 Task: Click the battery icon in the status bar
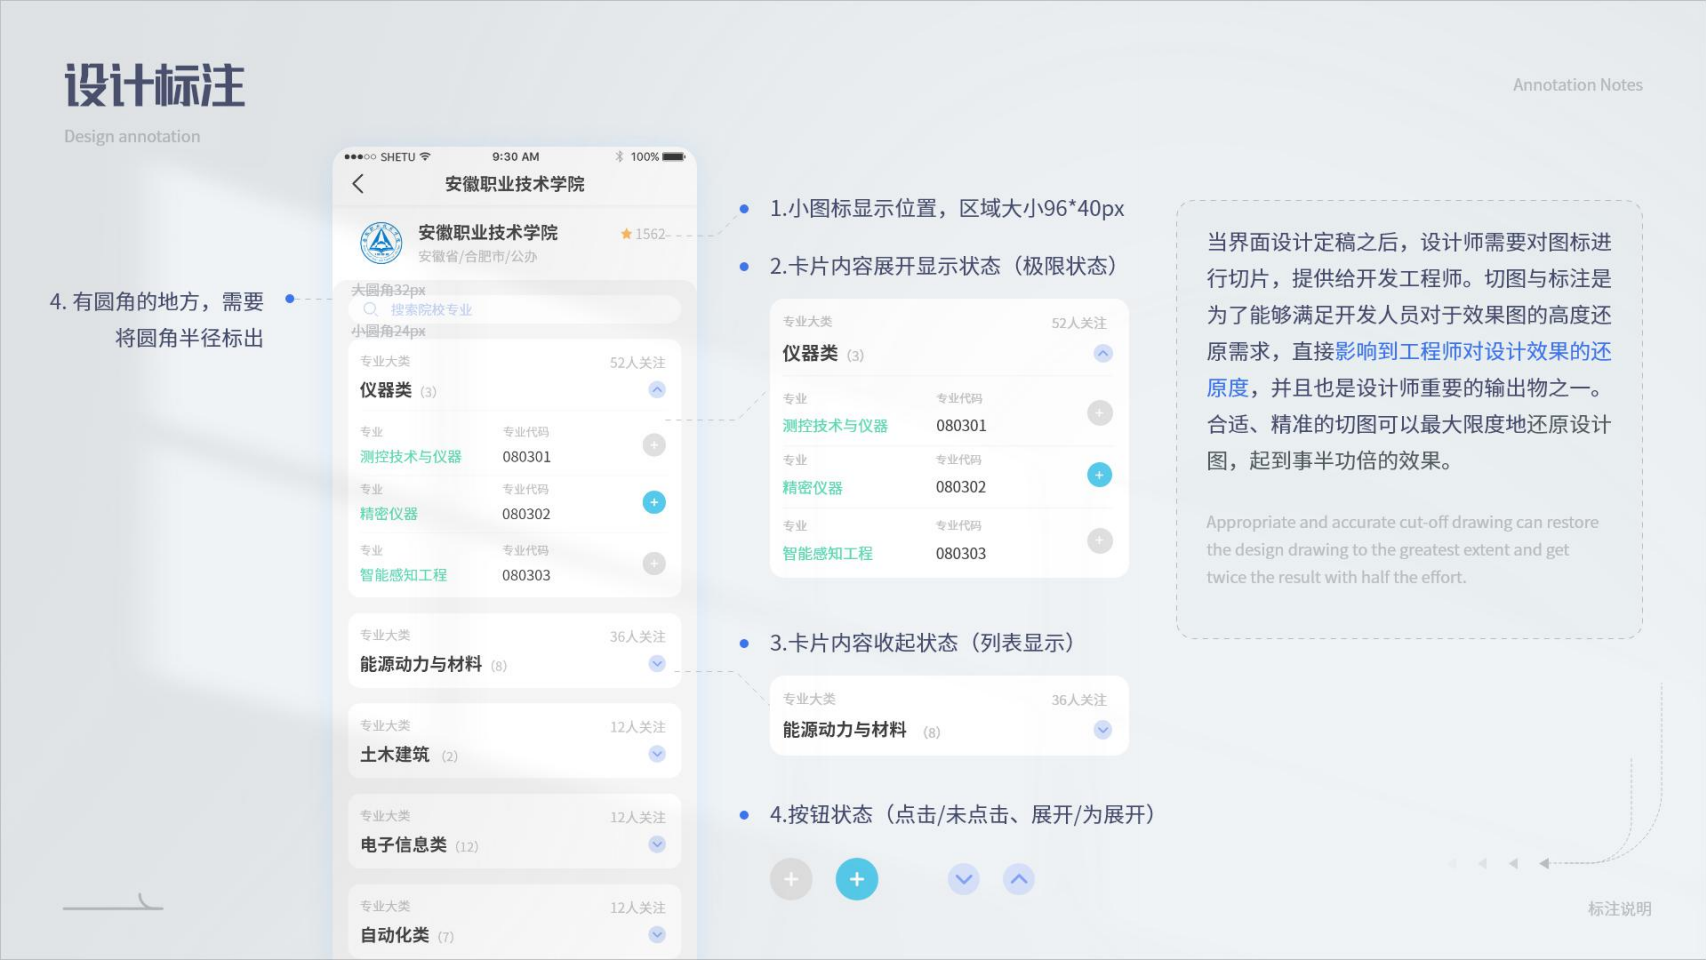[x=672, y=157]
